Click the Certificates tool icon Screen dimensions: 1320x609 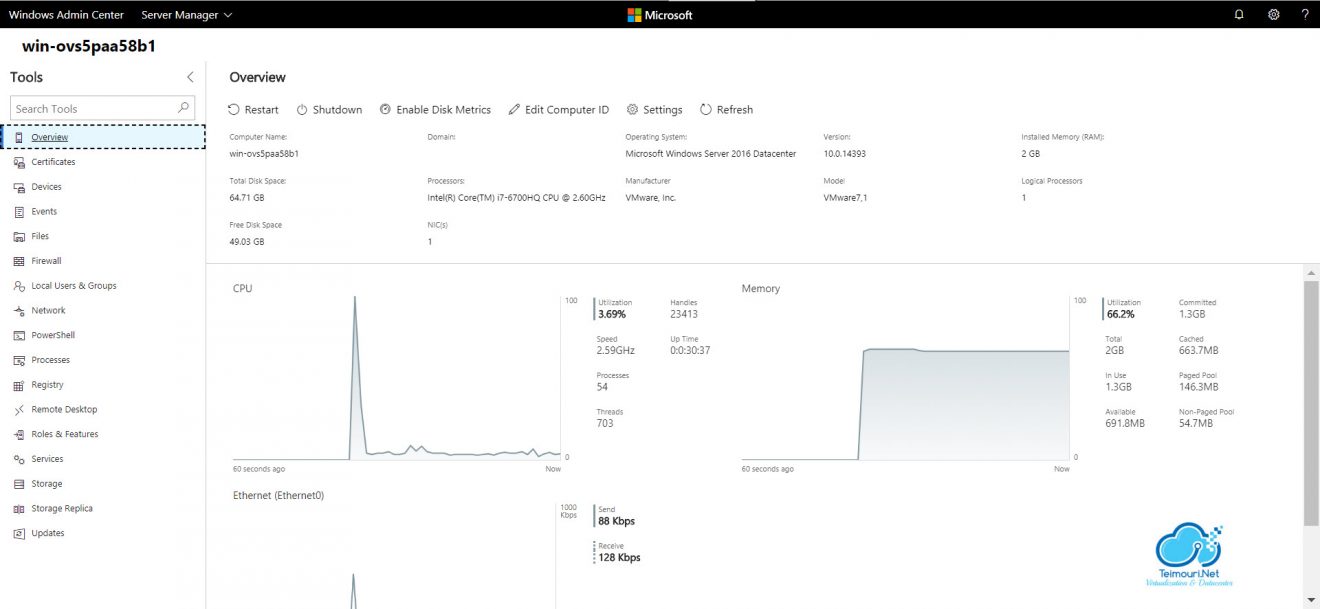(19, 162)
